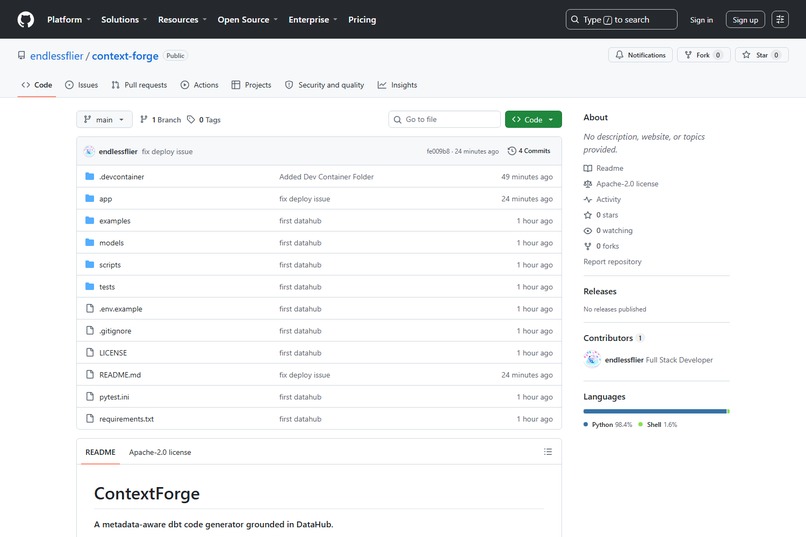This screenshot has width=806, height=537.
Task: Switch to the Insights tab
Action: (x=397, y=85)
